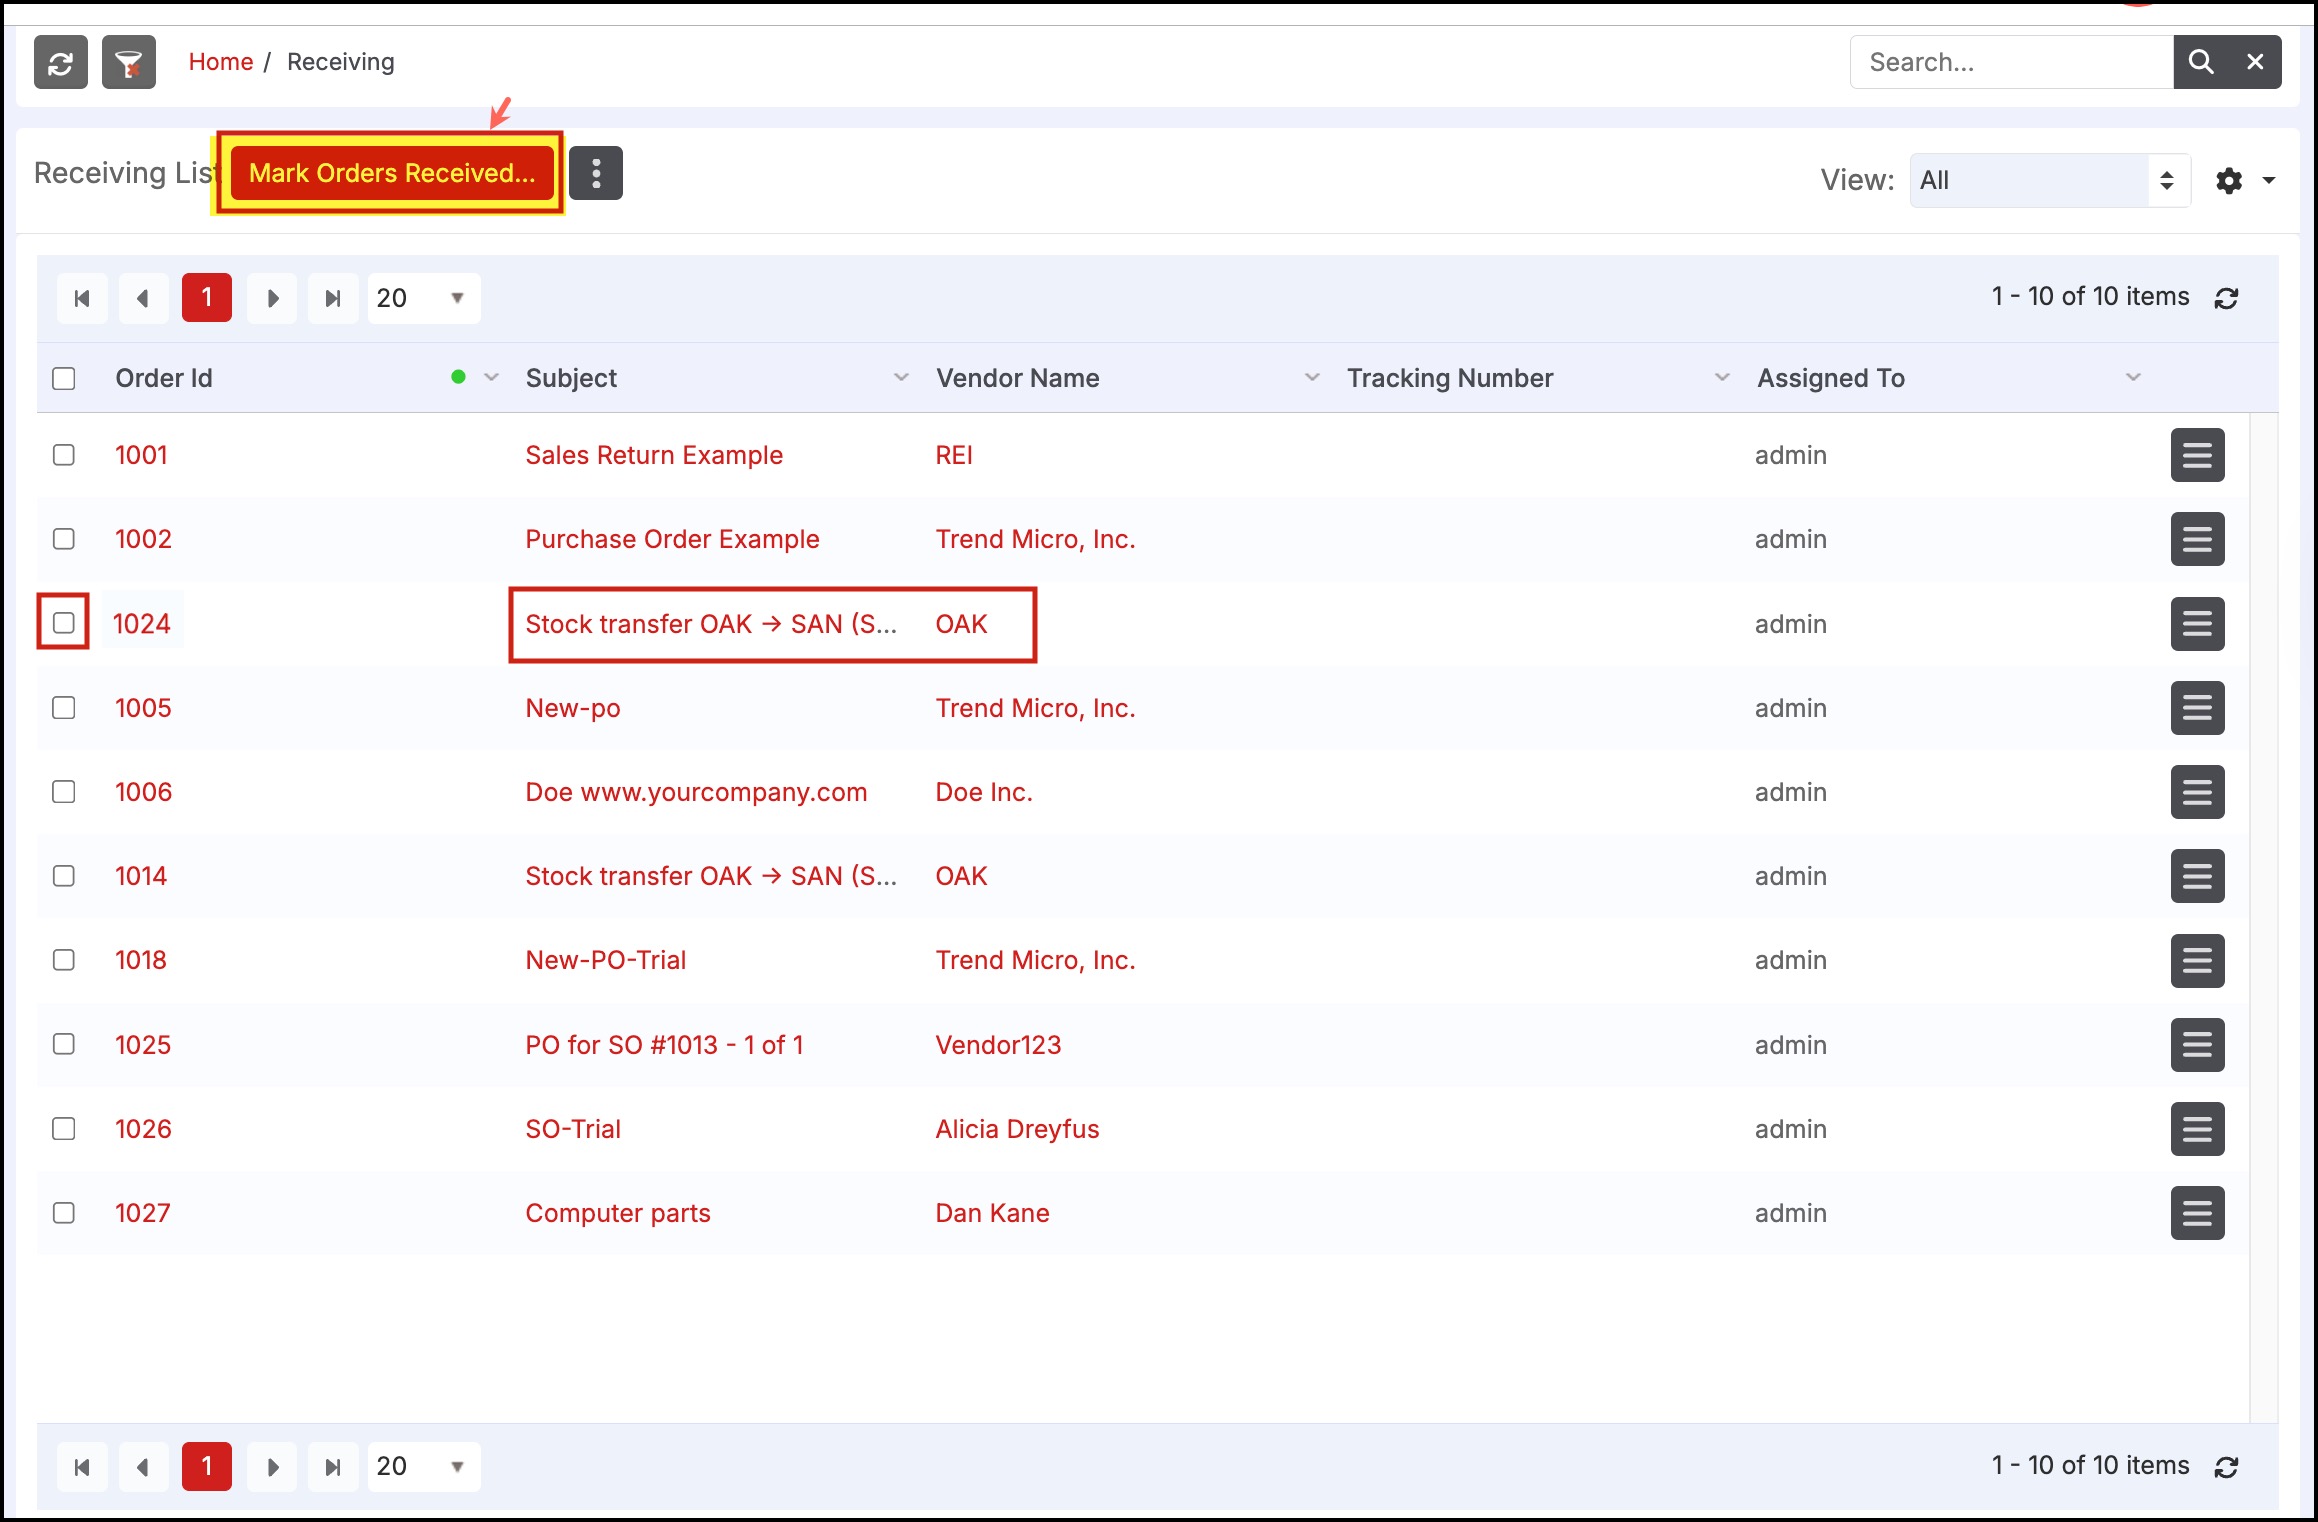Screen dimensions: 2318x1522
Task: Go to next page in bottom pager
Action: [x=272, y=1467]
